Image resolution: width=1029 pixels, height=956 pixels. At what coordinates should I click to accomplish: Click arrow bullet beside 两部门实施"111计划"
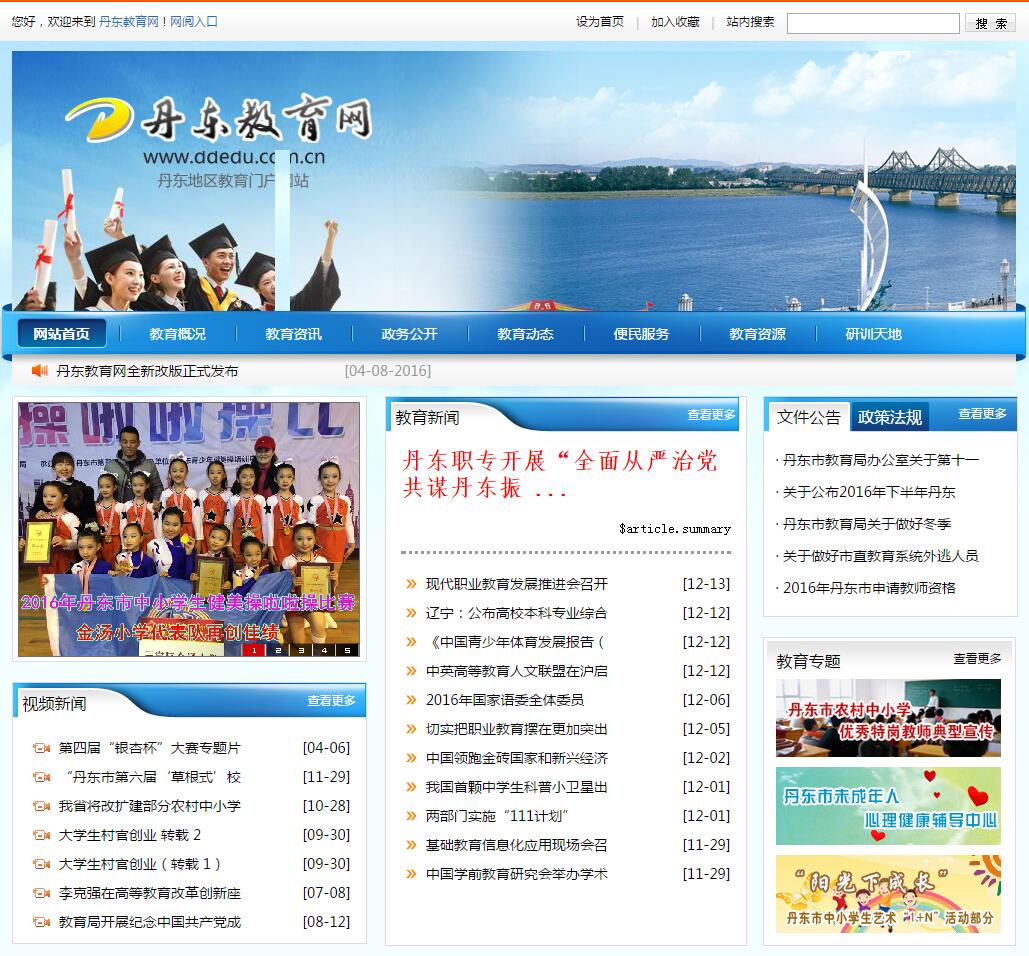point(411,816)
